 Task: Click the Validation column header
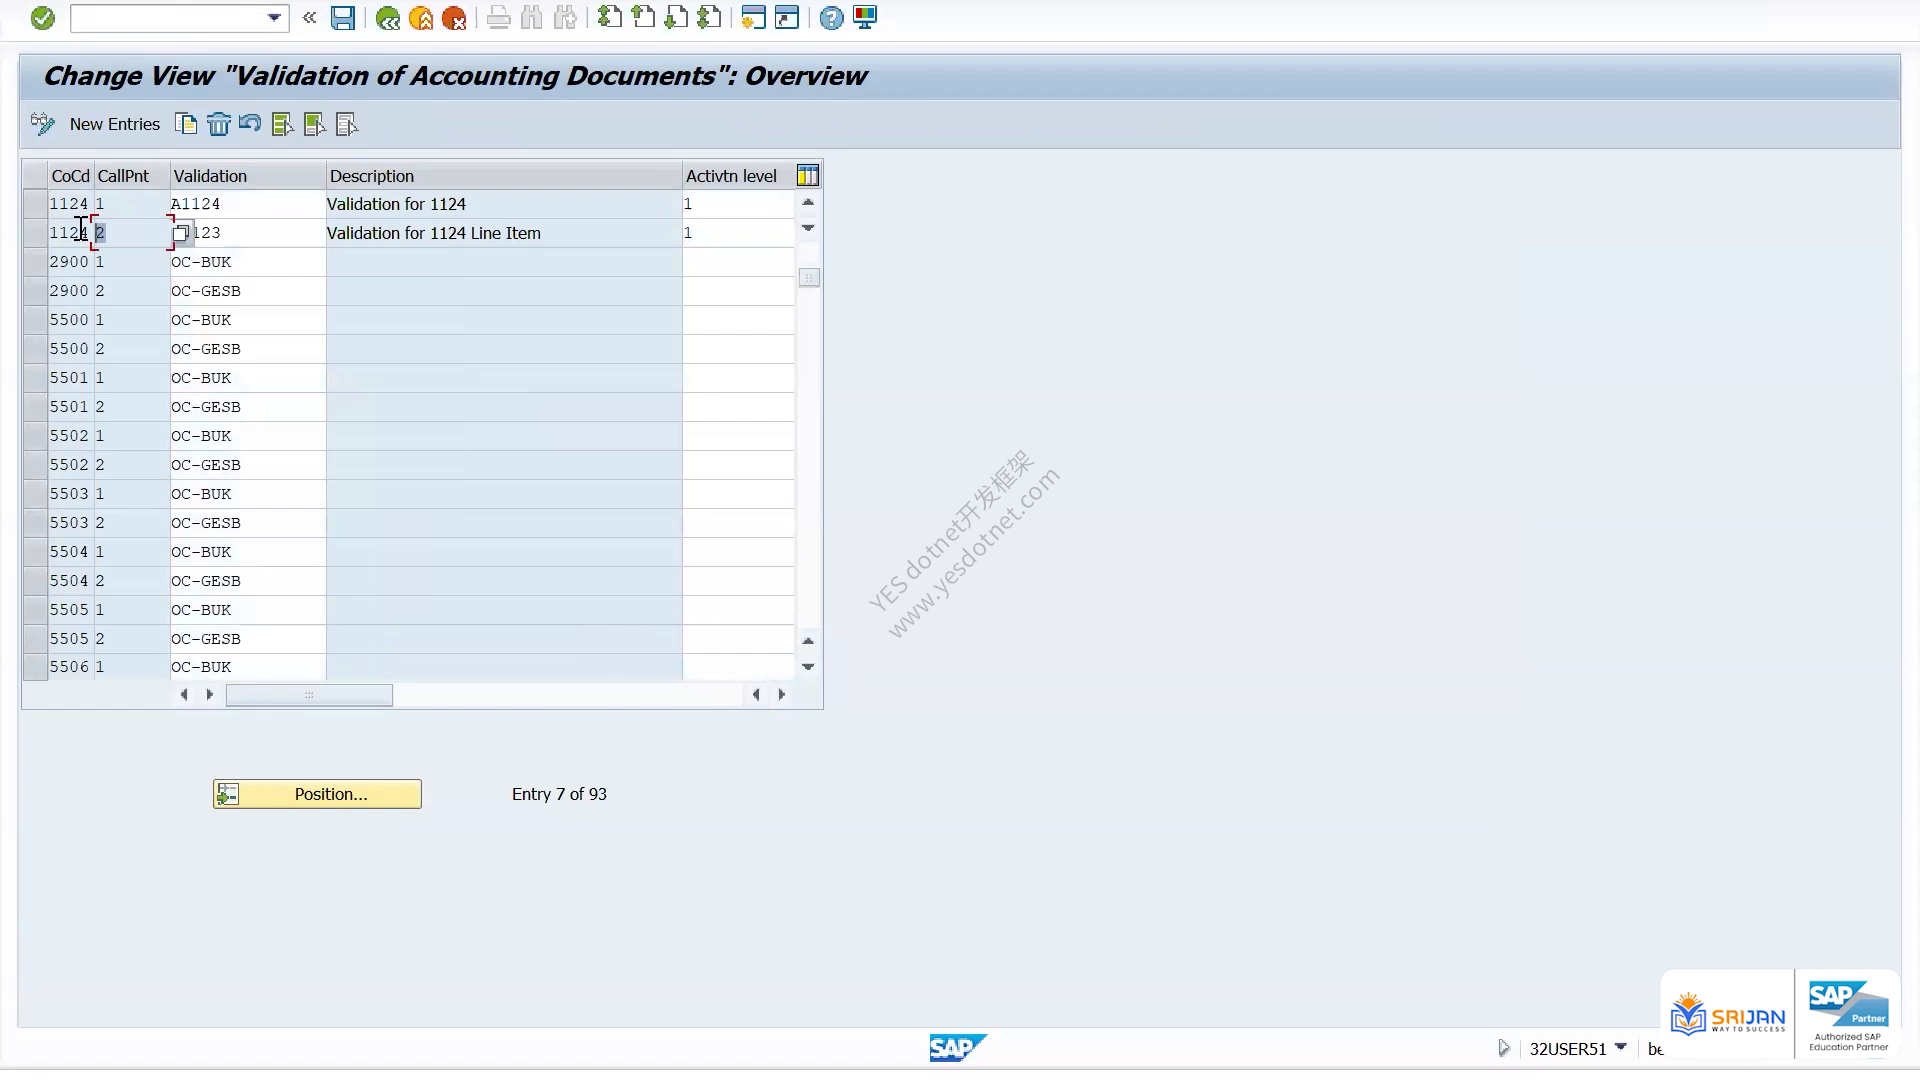(x=248, y=176)
